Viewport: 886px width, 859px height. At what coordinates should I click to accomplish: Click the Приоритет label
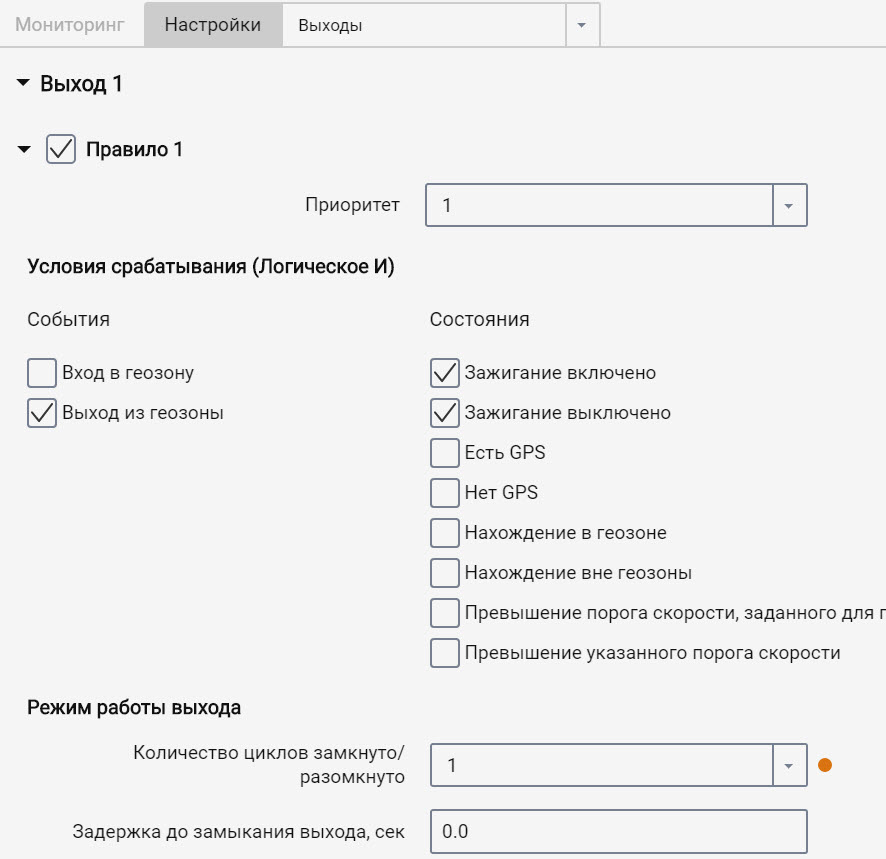click(x=353, y=205)
